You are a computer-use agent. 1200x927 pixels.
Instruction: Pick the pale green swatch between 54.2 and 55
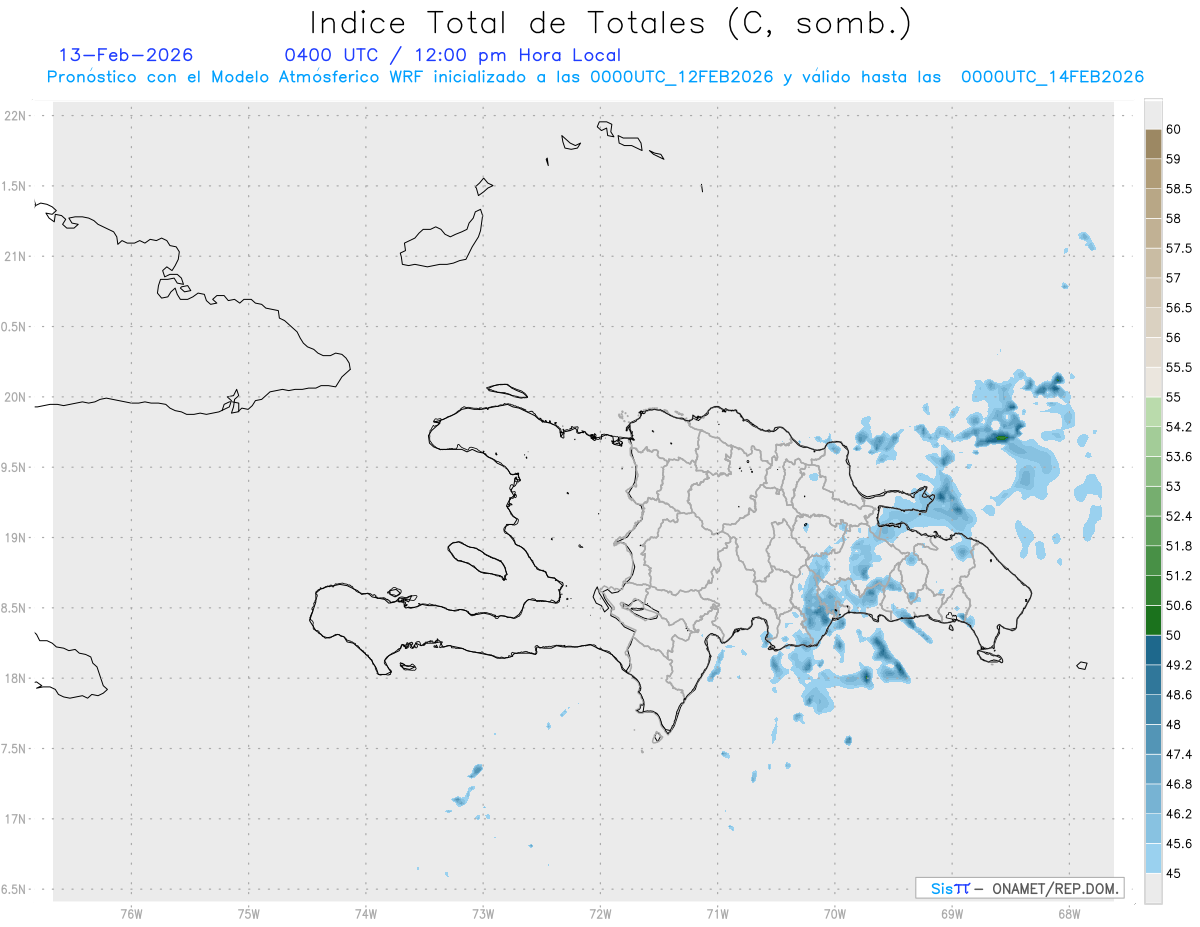(x=1153, y=412)
